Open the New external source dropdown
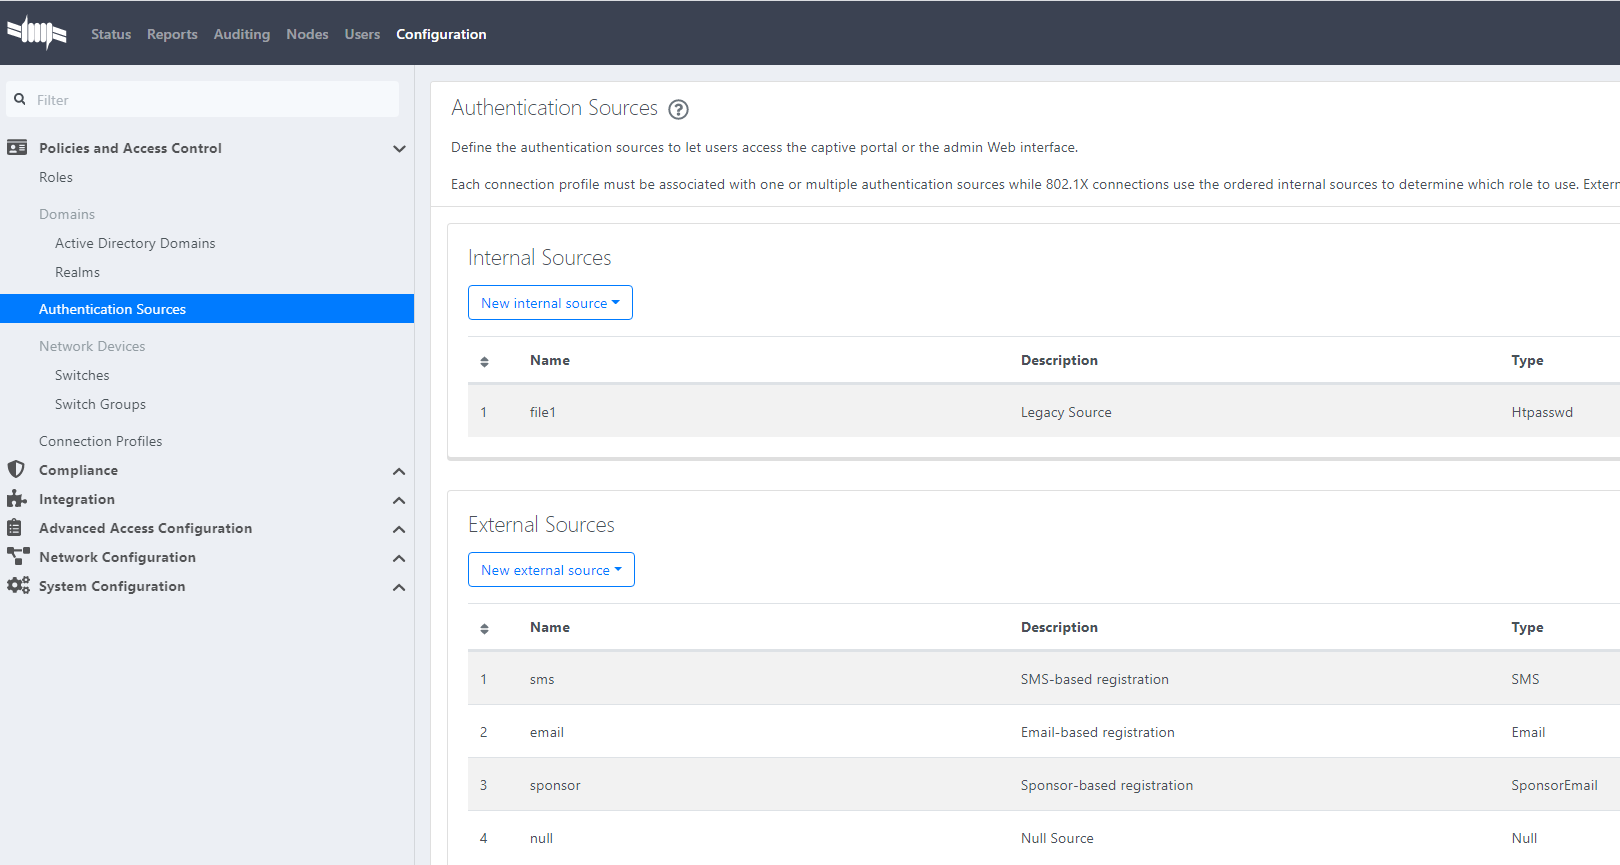The image size is (1620, 865). tap(551, 570)
